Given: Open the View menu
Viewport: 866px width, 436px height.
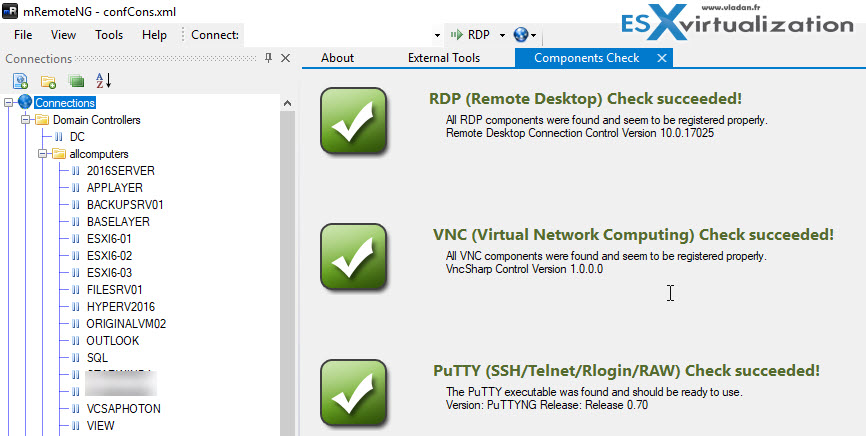Looking at the screenshot, I should tap(64, 35).
